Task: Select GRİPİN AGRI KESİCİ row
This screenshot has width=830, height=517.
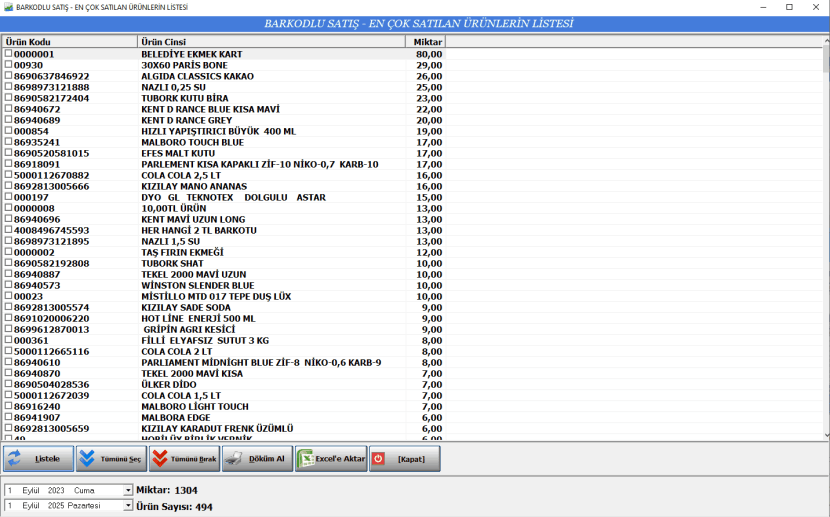Action: pyautogui.click(x=223, y=329)
